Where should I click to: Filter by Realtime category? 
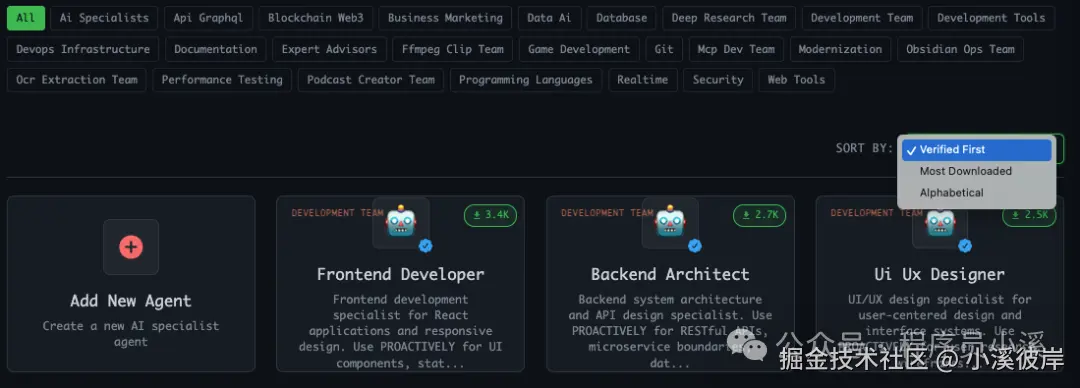[643, 80]
